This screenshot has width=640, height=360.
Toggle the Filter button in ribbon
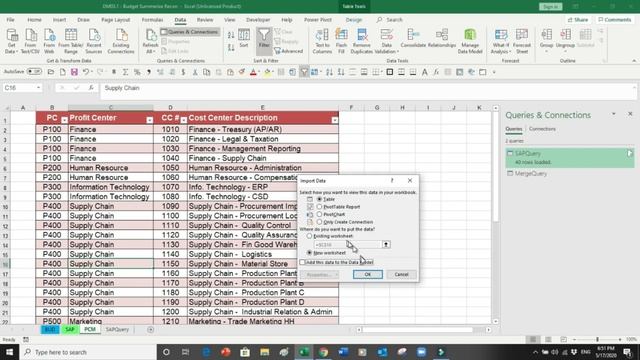(x=264, y=41)
